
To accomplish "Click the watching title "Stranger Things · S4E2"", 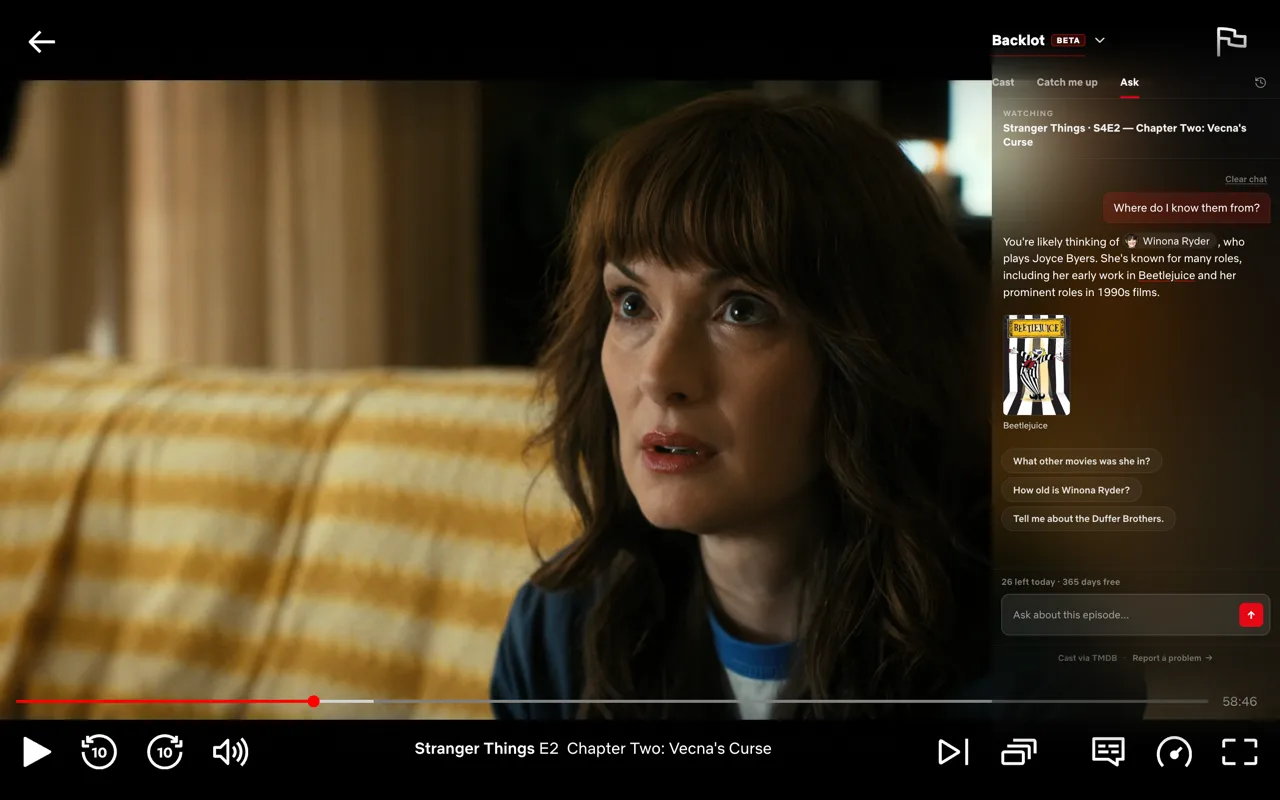I will coord(1125,135).
